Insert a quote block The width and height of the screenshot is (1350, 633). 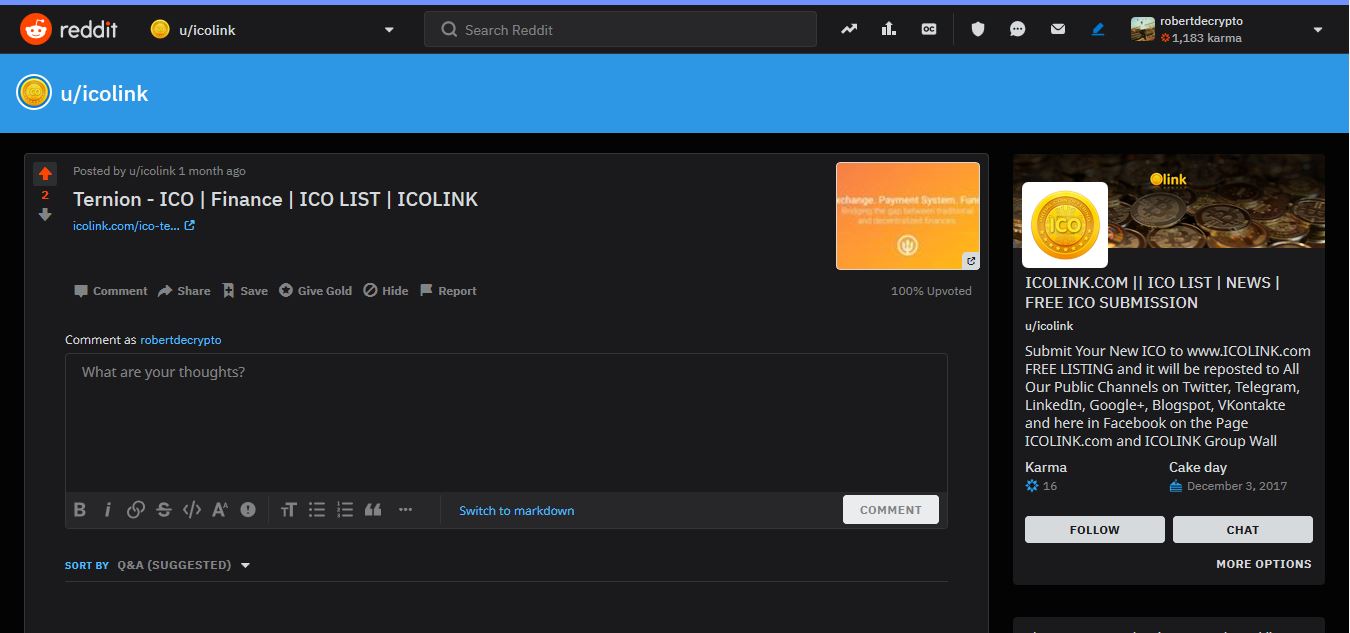(x=373, y=510)
